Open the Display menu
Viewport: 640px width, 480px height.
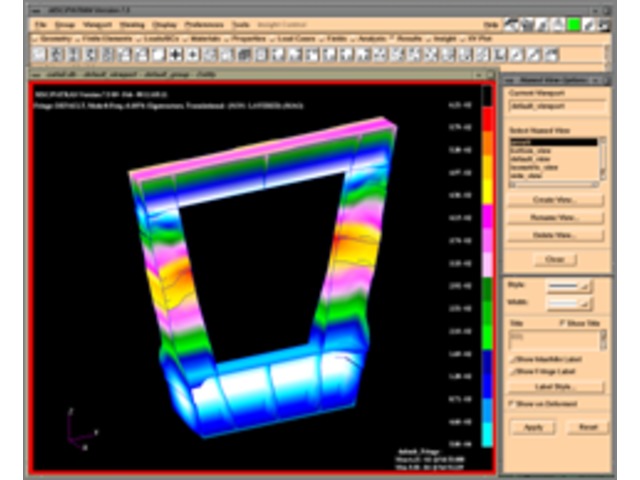164,25
